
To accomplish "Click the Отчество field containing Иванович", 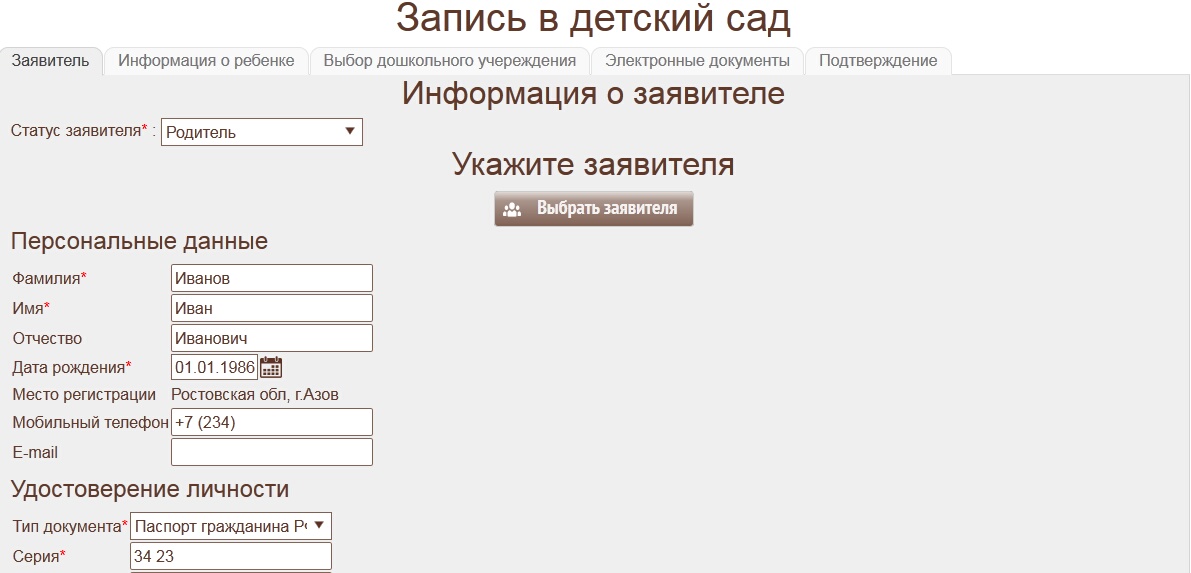I will [271, 338].
